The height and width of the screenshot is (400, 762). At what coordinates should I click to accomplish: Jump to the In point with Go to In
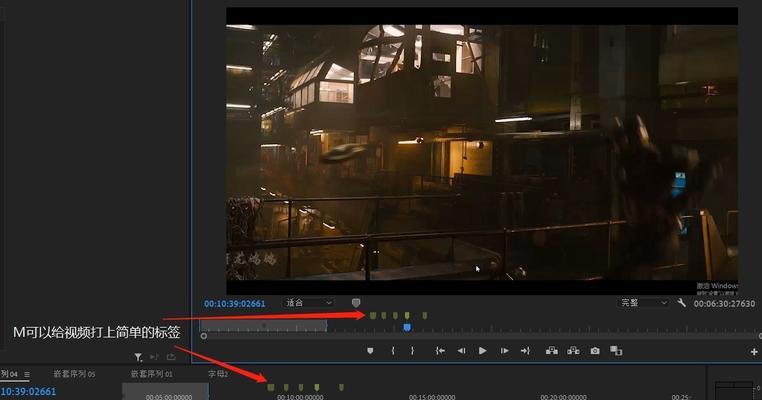pyautogui.click(x=440, y=350)
